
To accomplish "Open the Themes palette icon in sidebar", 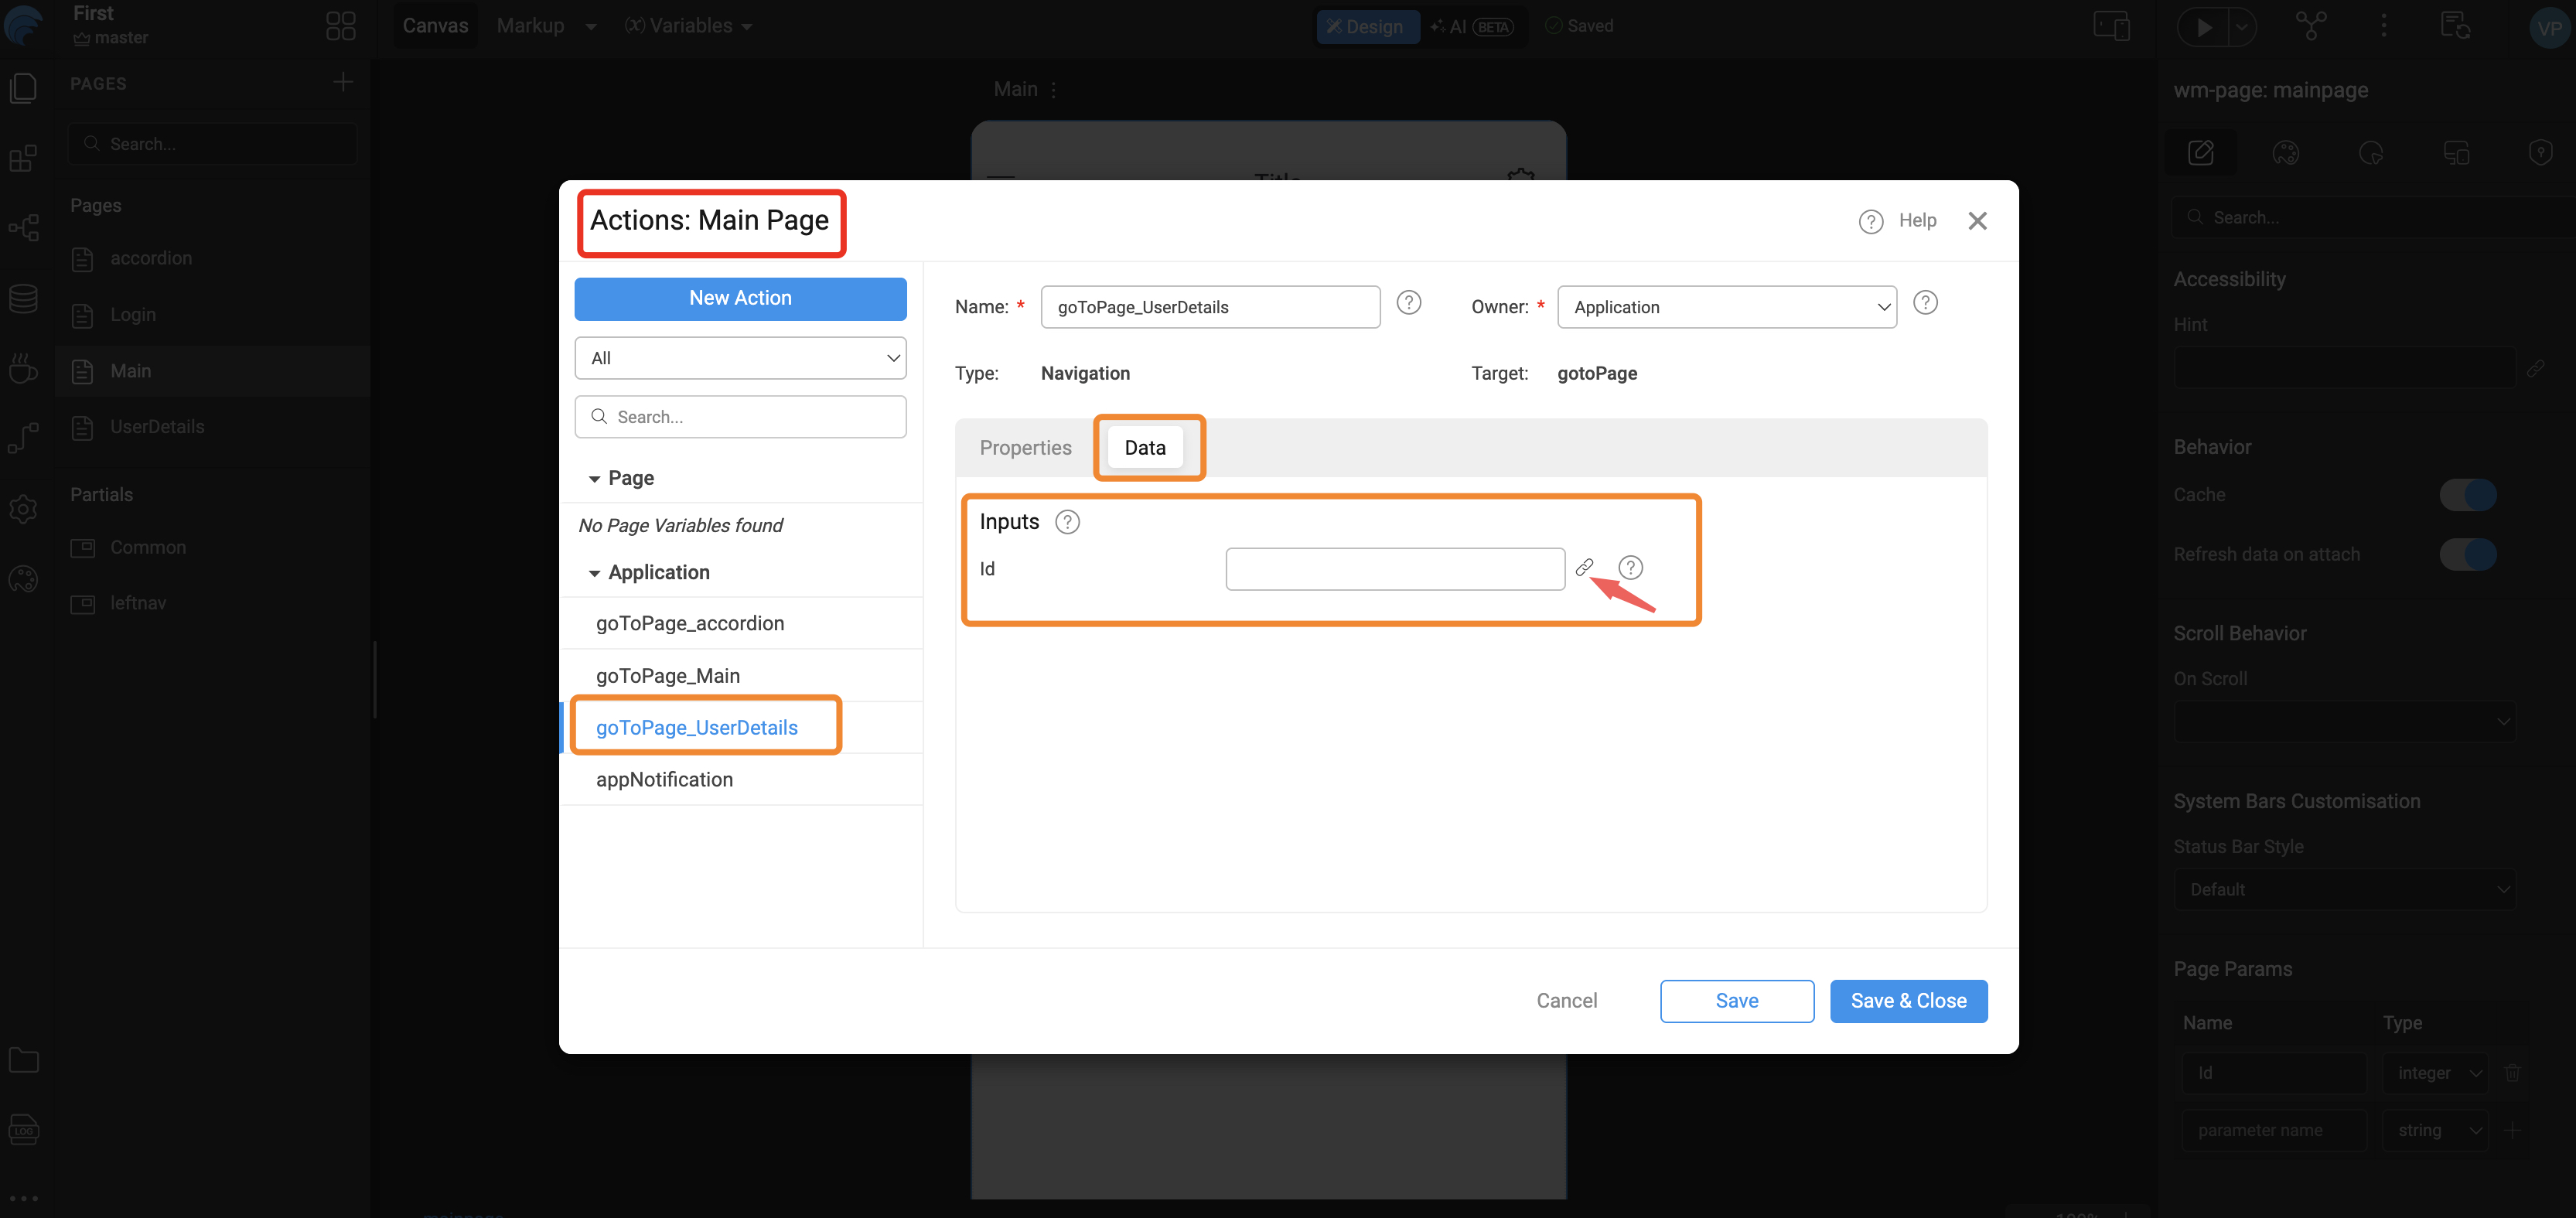I will [x=23, y=578].
